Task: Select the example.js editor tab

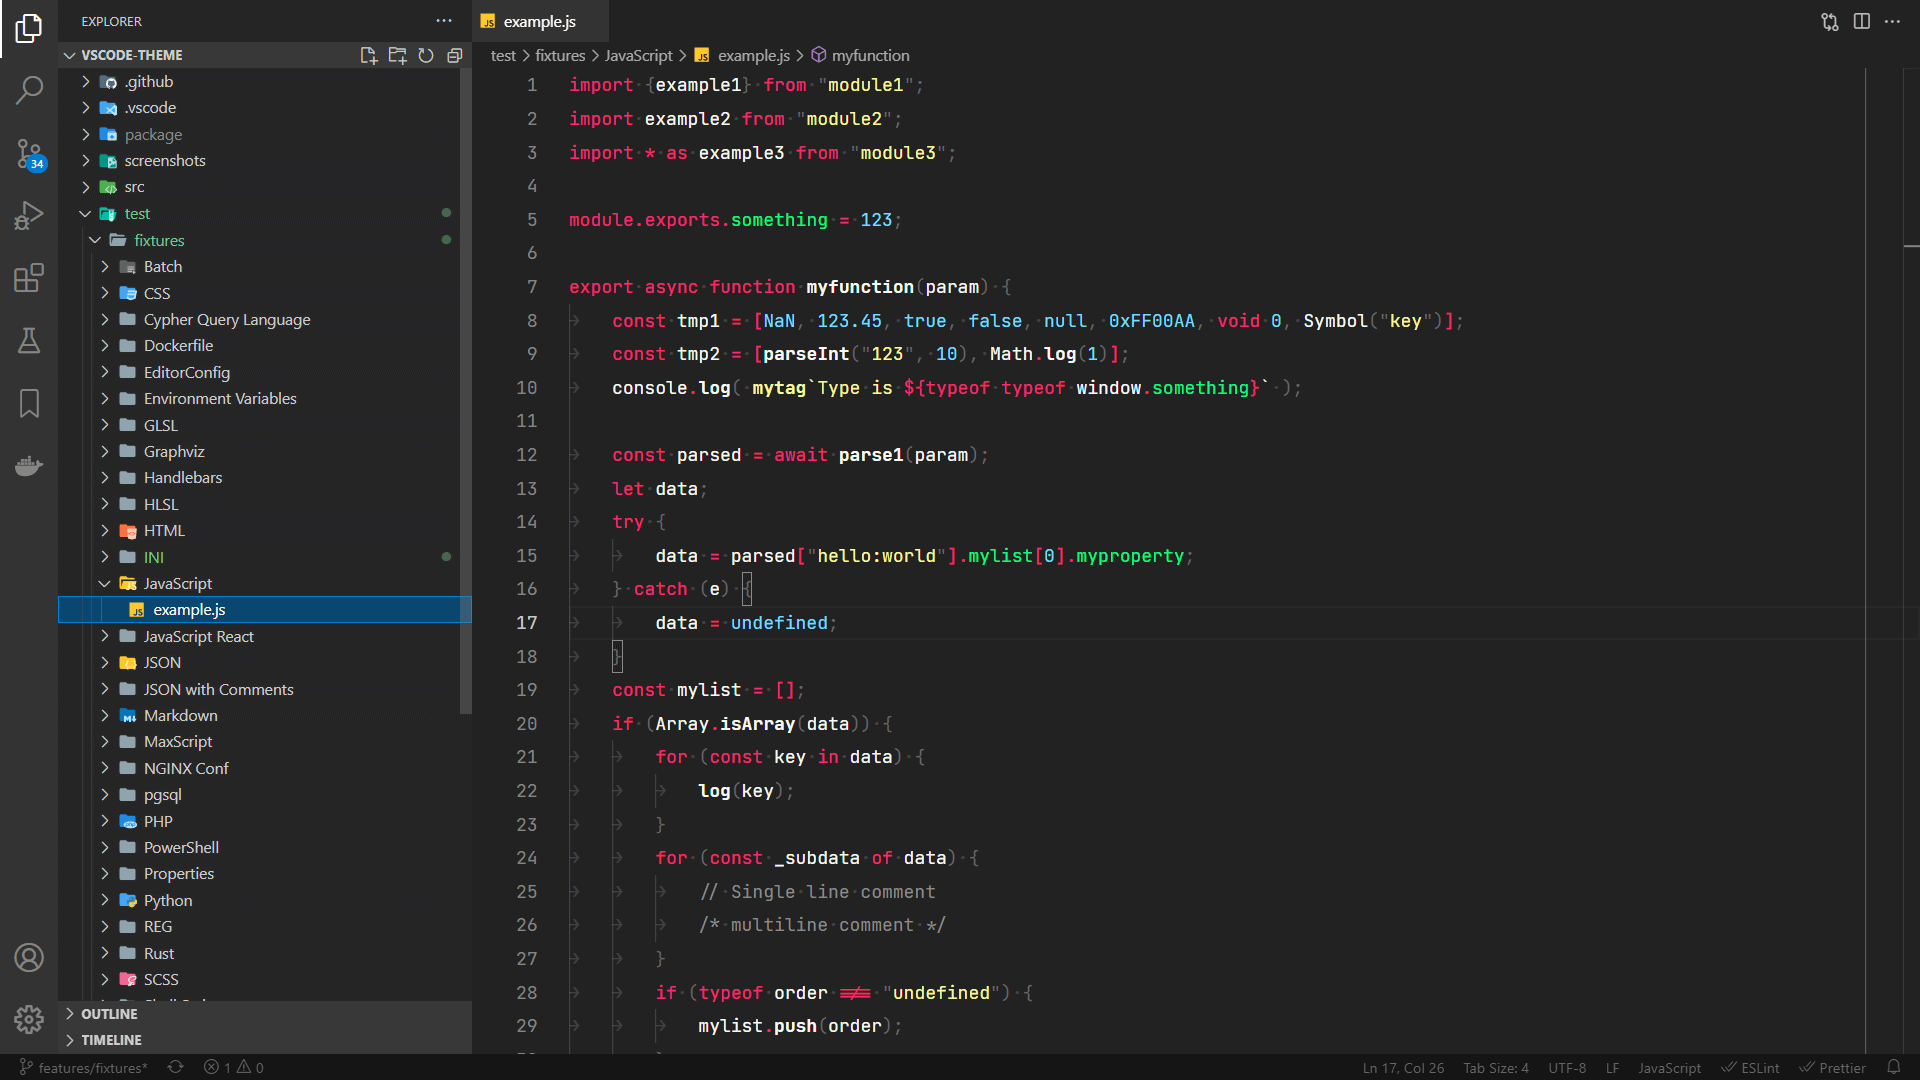Action: point(539,21)
